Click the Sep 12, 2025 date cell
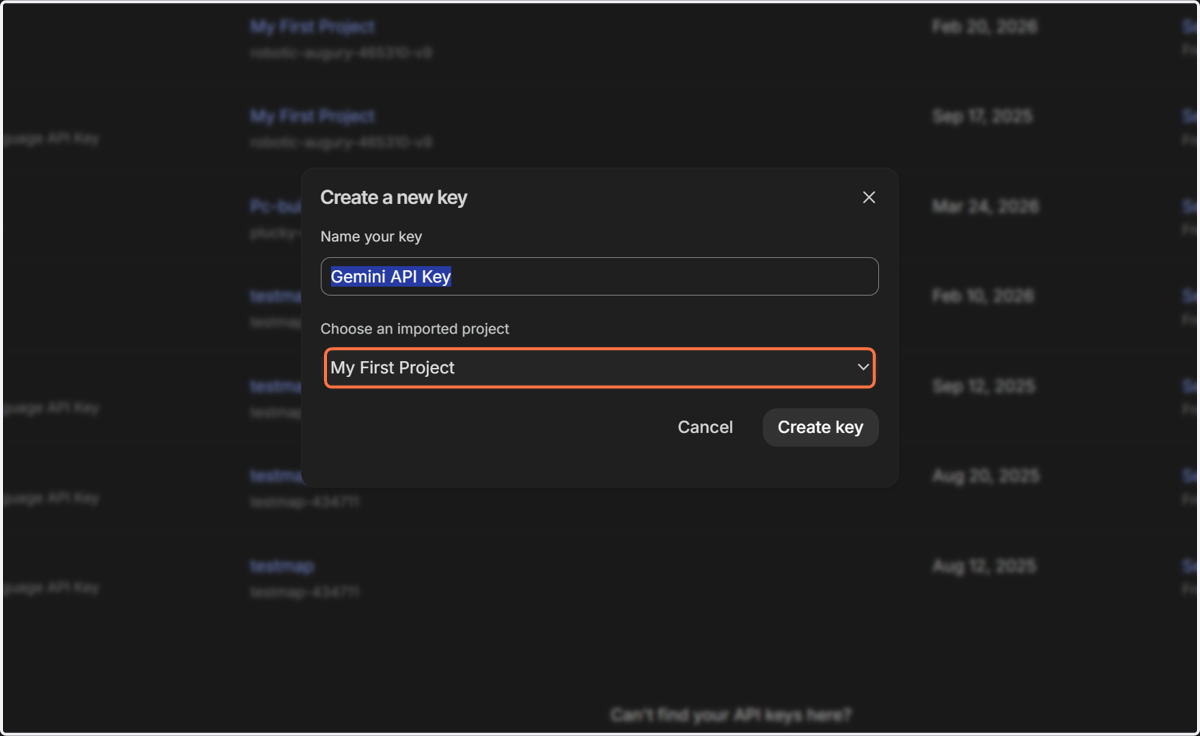 click(982, 387)
